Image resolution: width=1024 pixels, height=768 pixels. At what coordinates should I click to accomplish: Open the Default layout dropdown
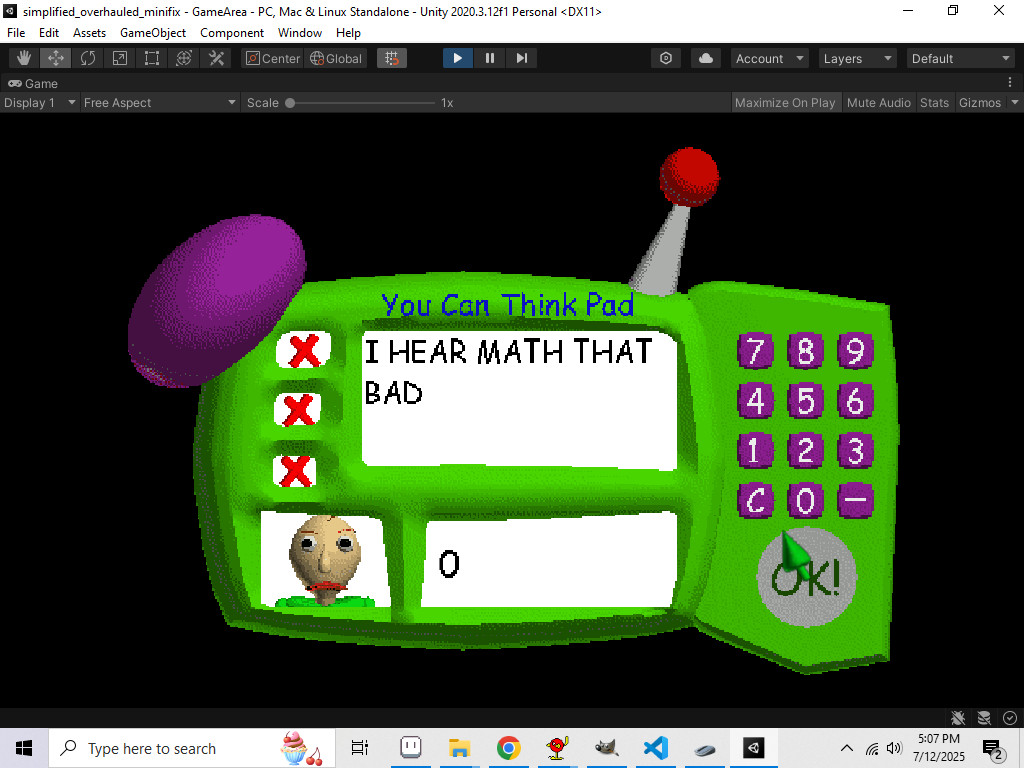(x=961, y=58)
